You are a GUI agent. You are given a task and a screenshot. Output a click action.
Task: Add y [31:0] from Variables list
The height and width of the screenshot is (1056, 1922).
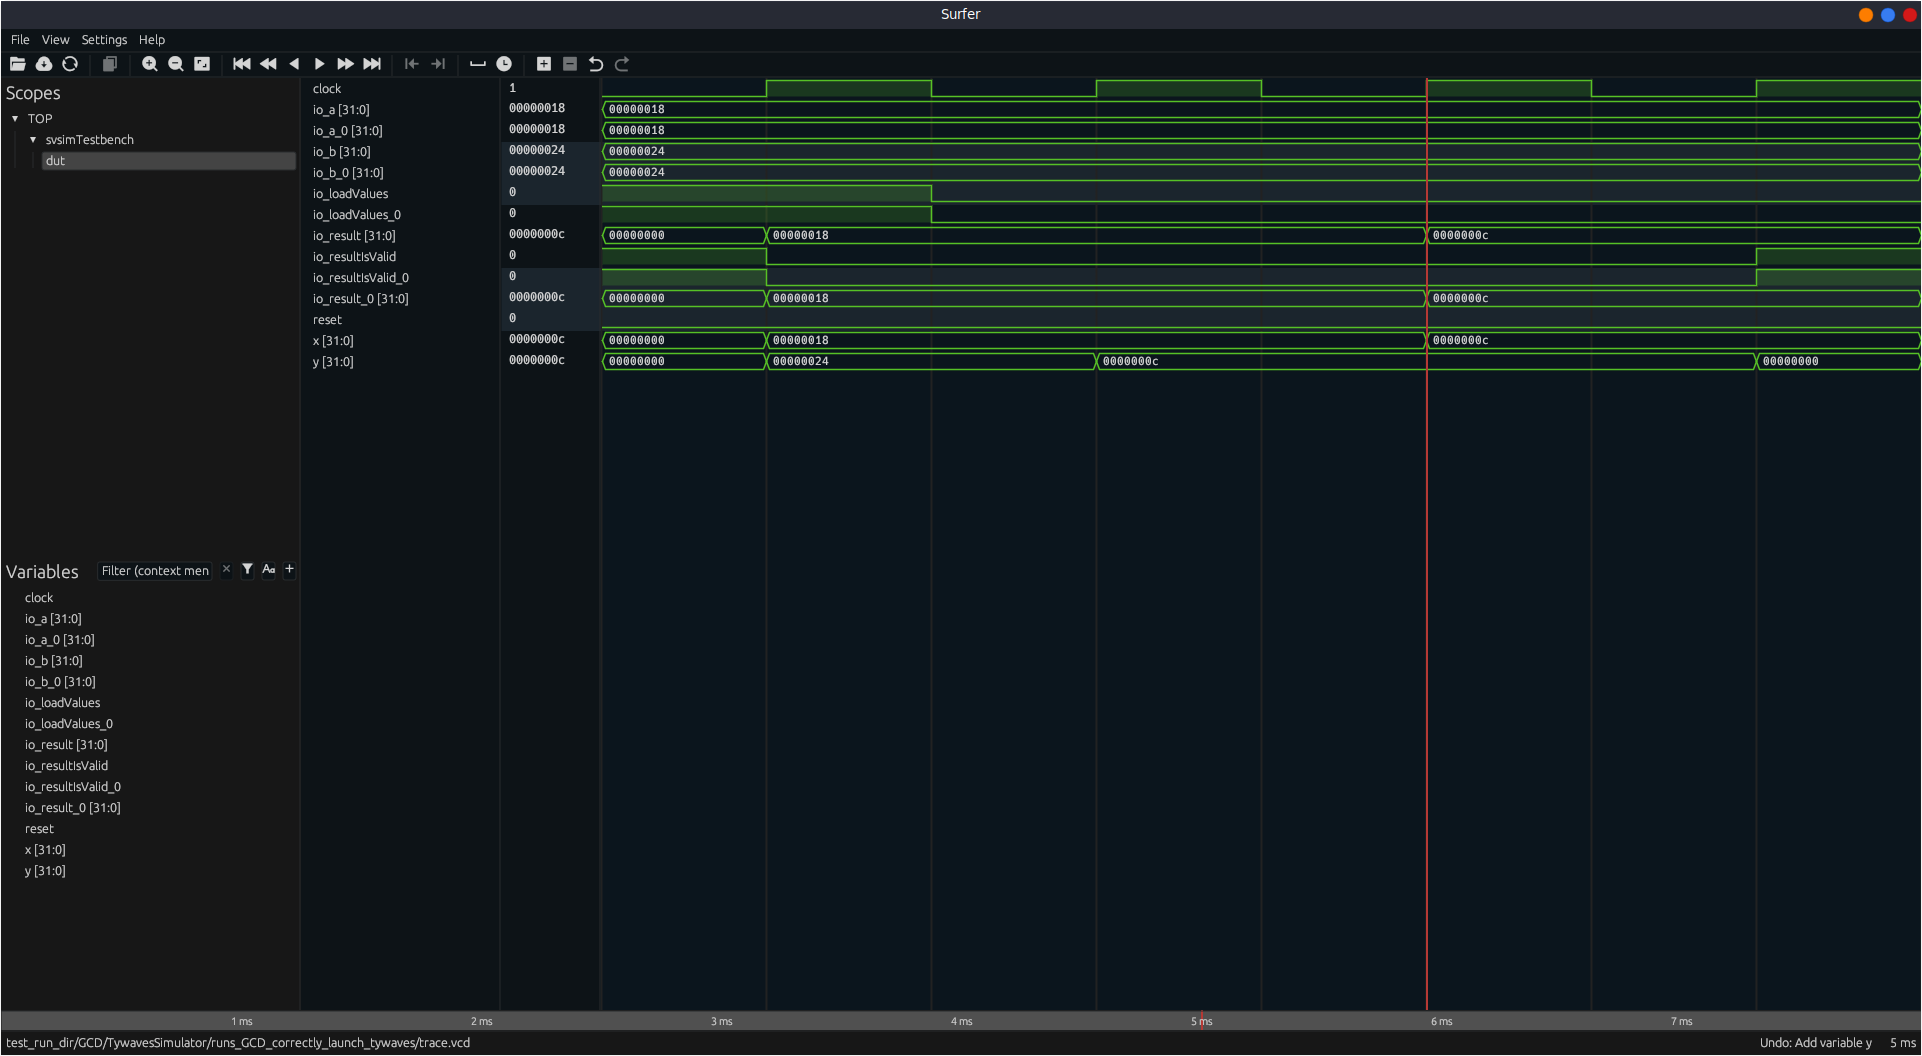click(x=45, y=871)
